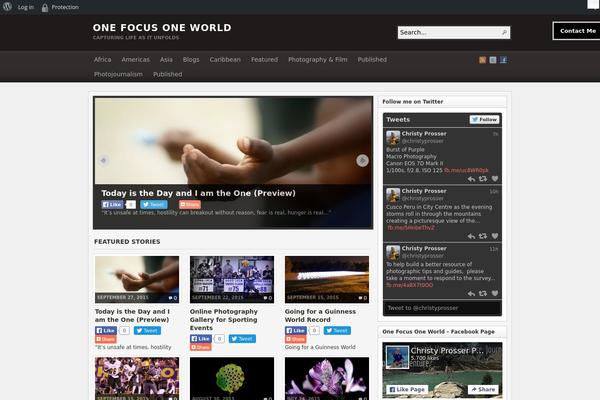Favorite the photographic tips survey tweet

pyautogui.click(x=495, y=294)
